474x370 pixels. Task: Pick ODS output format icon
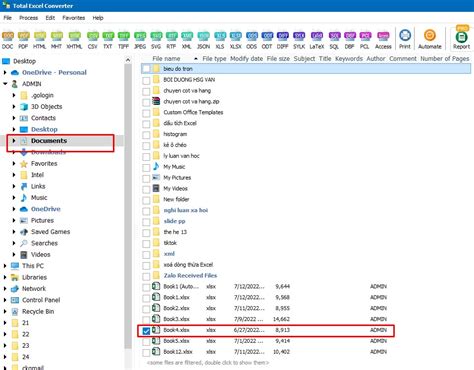[x=252, y=40]
